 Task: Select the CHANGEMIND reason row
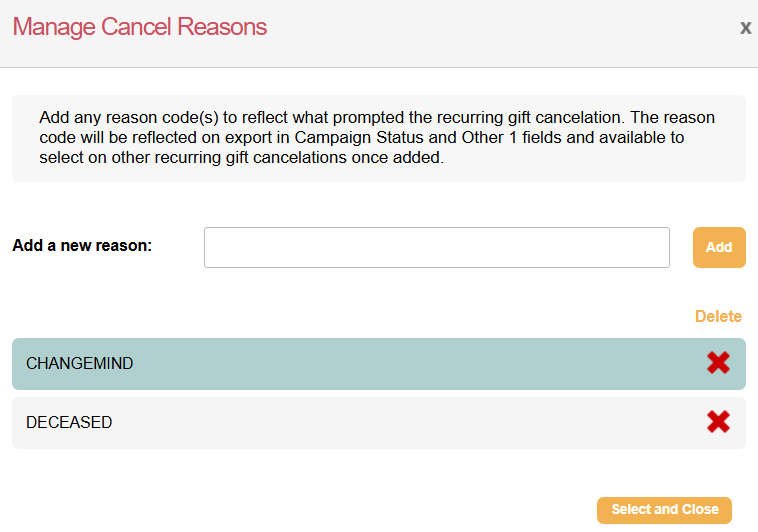360,363
